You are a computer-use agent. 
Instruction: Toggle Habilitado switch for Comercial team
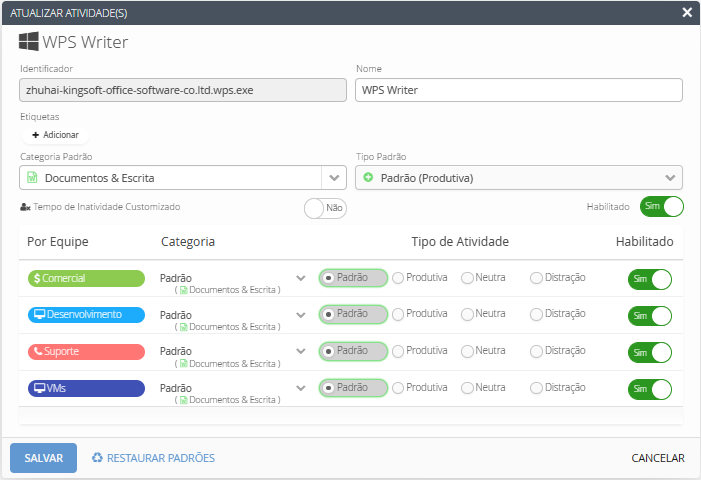tap(650, 279)
